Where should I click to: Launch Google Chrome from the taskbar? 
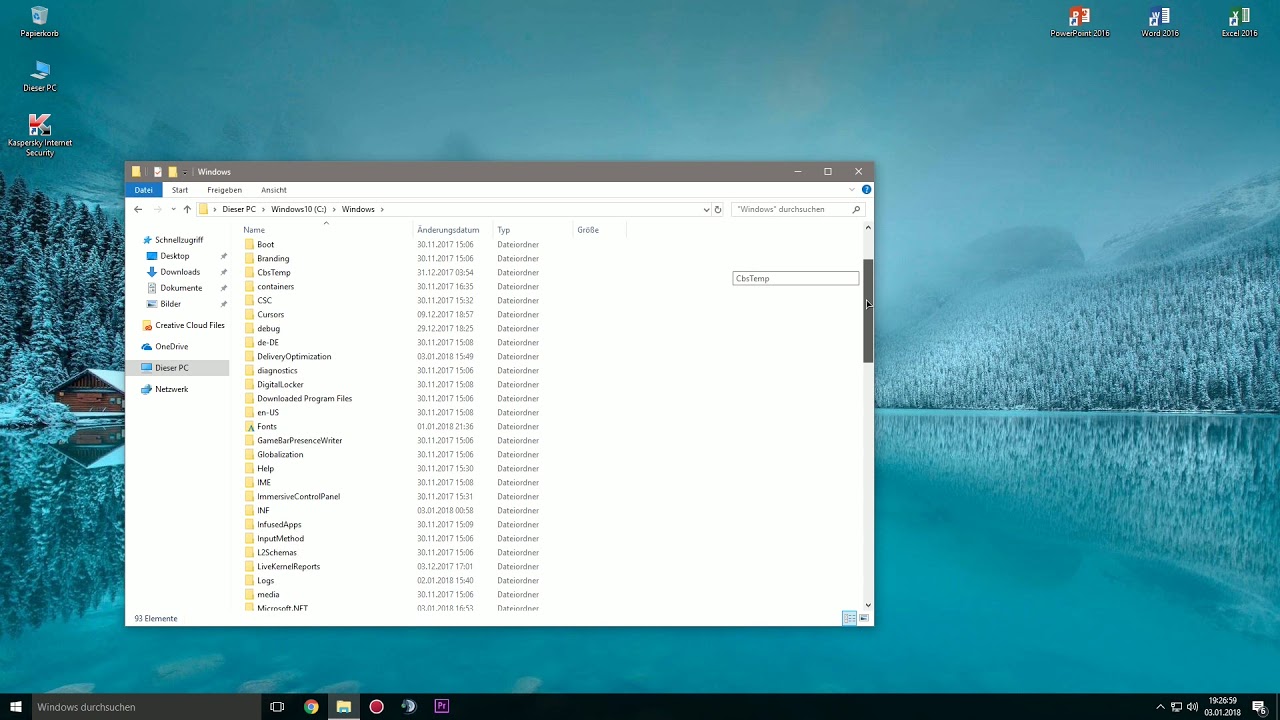point(311,707)
